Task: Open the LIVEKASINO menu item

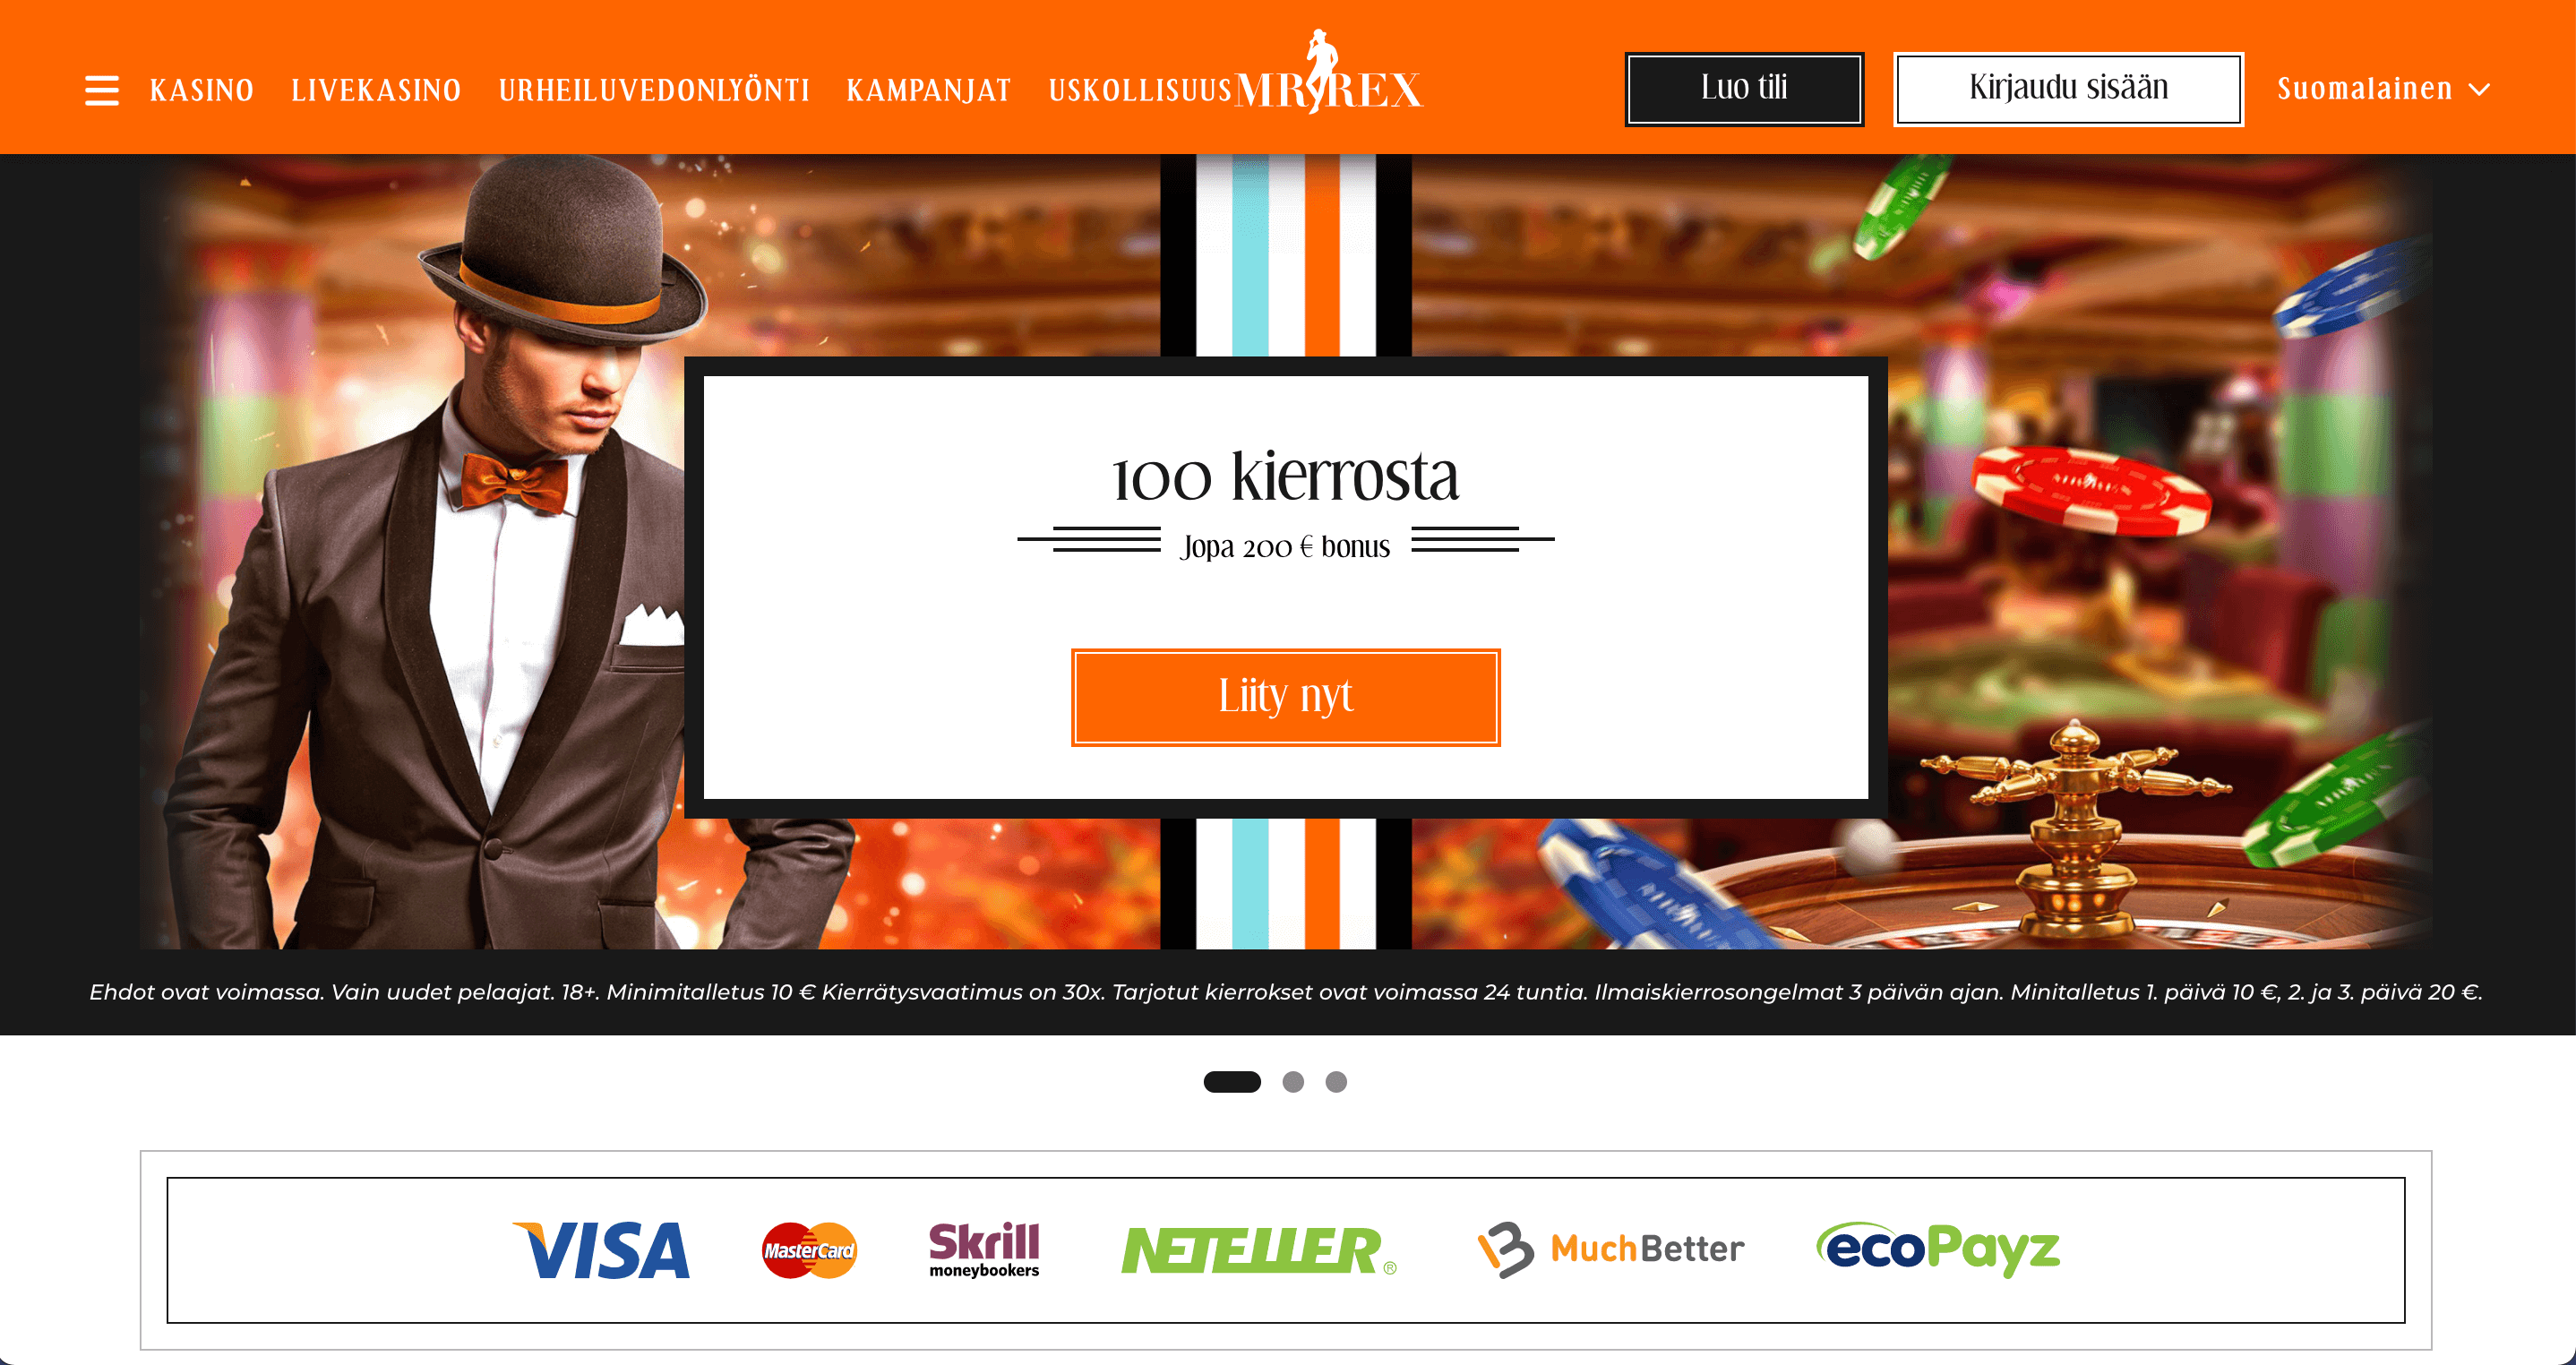Action: 376,90
